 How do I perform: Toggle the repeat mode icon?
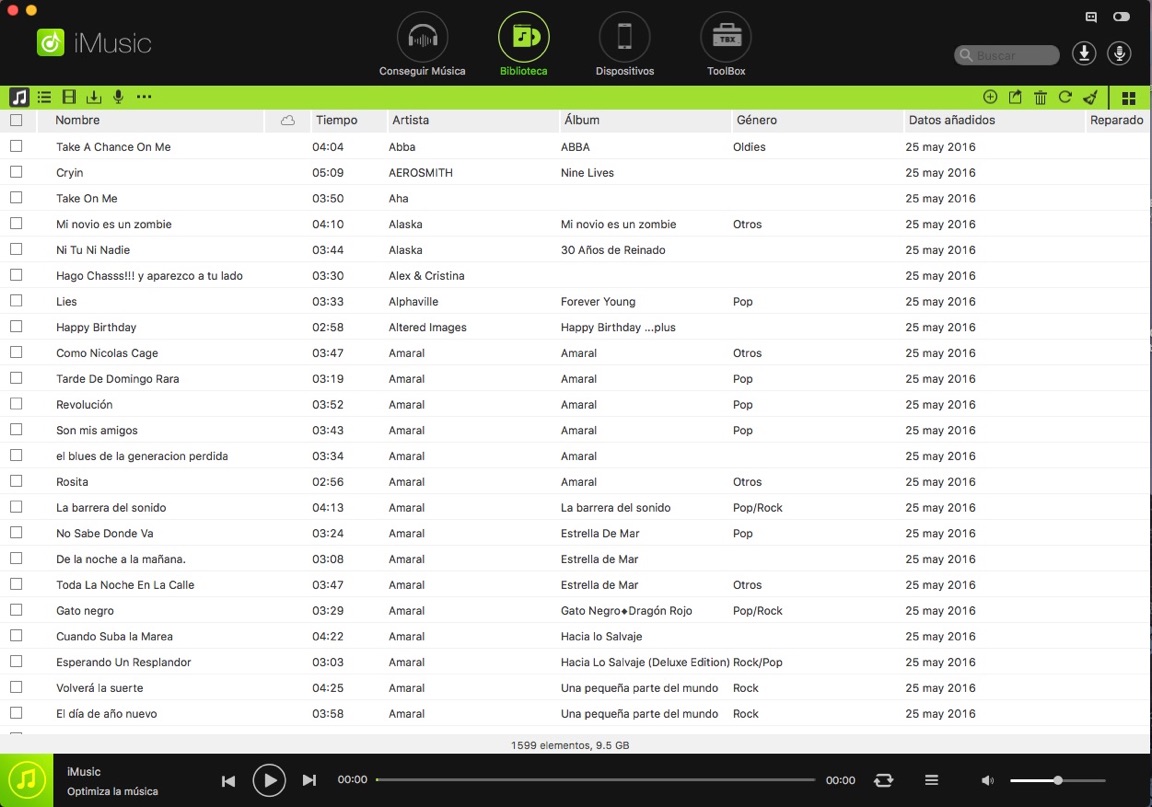click(x=883, y=781)
